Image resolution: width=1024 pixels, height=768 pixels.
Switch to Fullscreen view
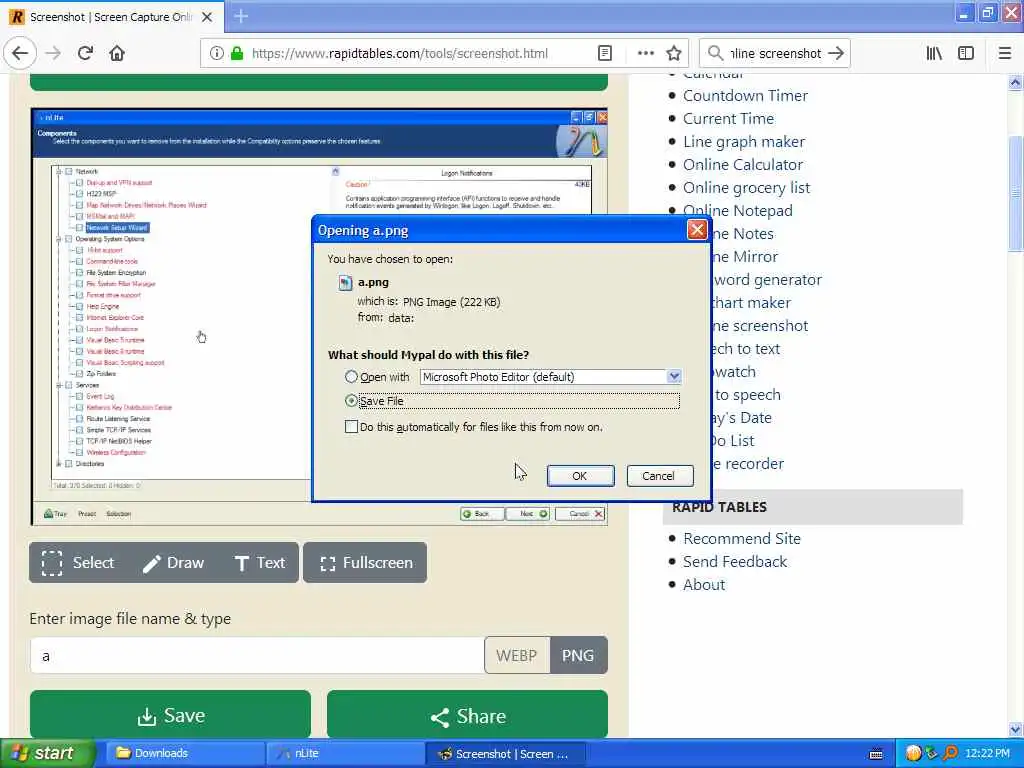tap(365, 562)
